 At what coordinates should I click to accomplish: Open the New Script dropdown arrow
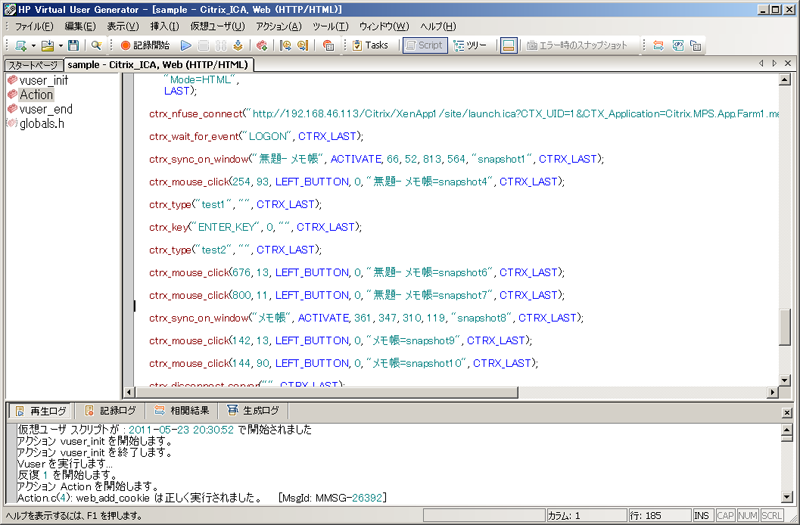point(33,45)
